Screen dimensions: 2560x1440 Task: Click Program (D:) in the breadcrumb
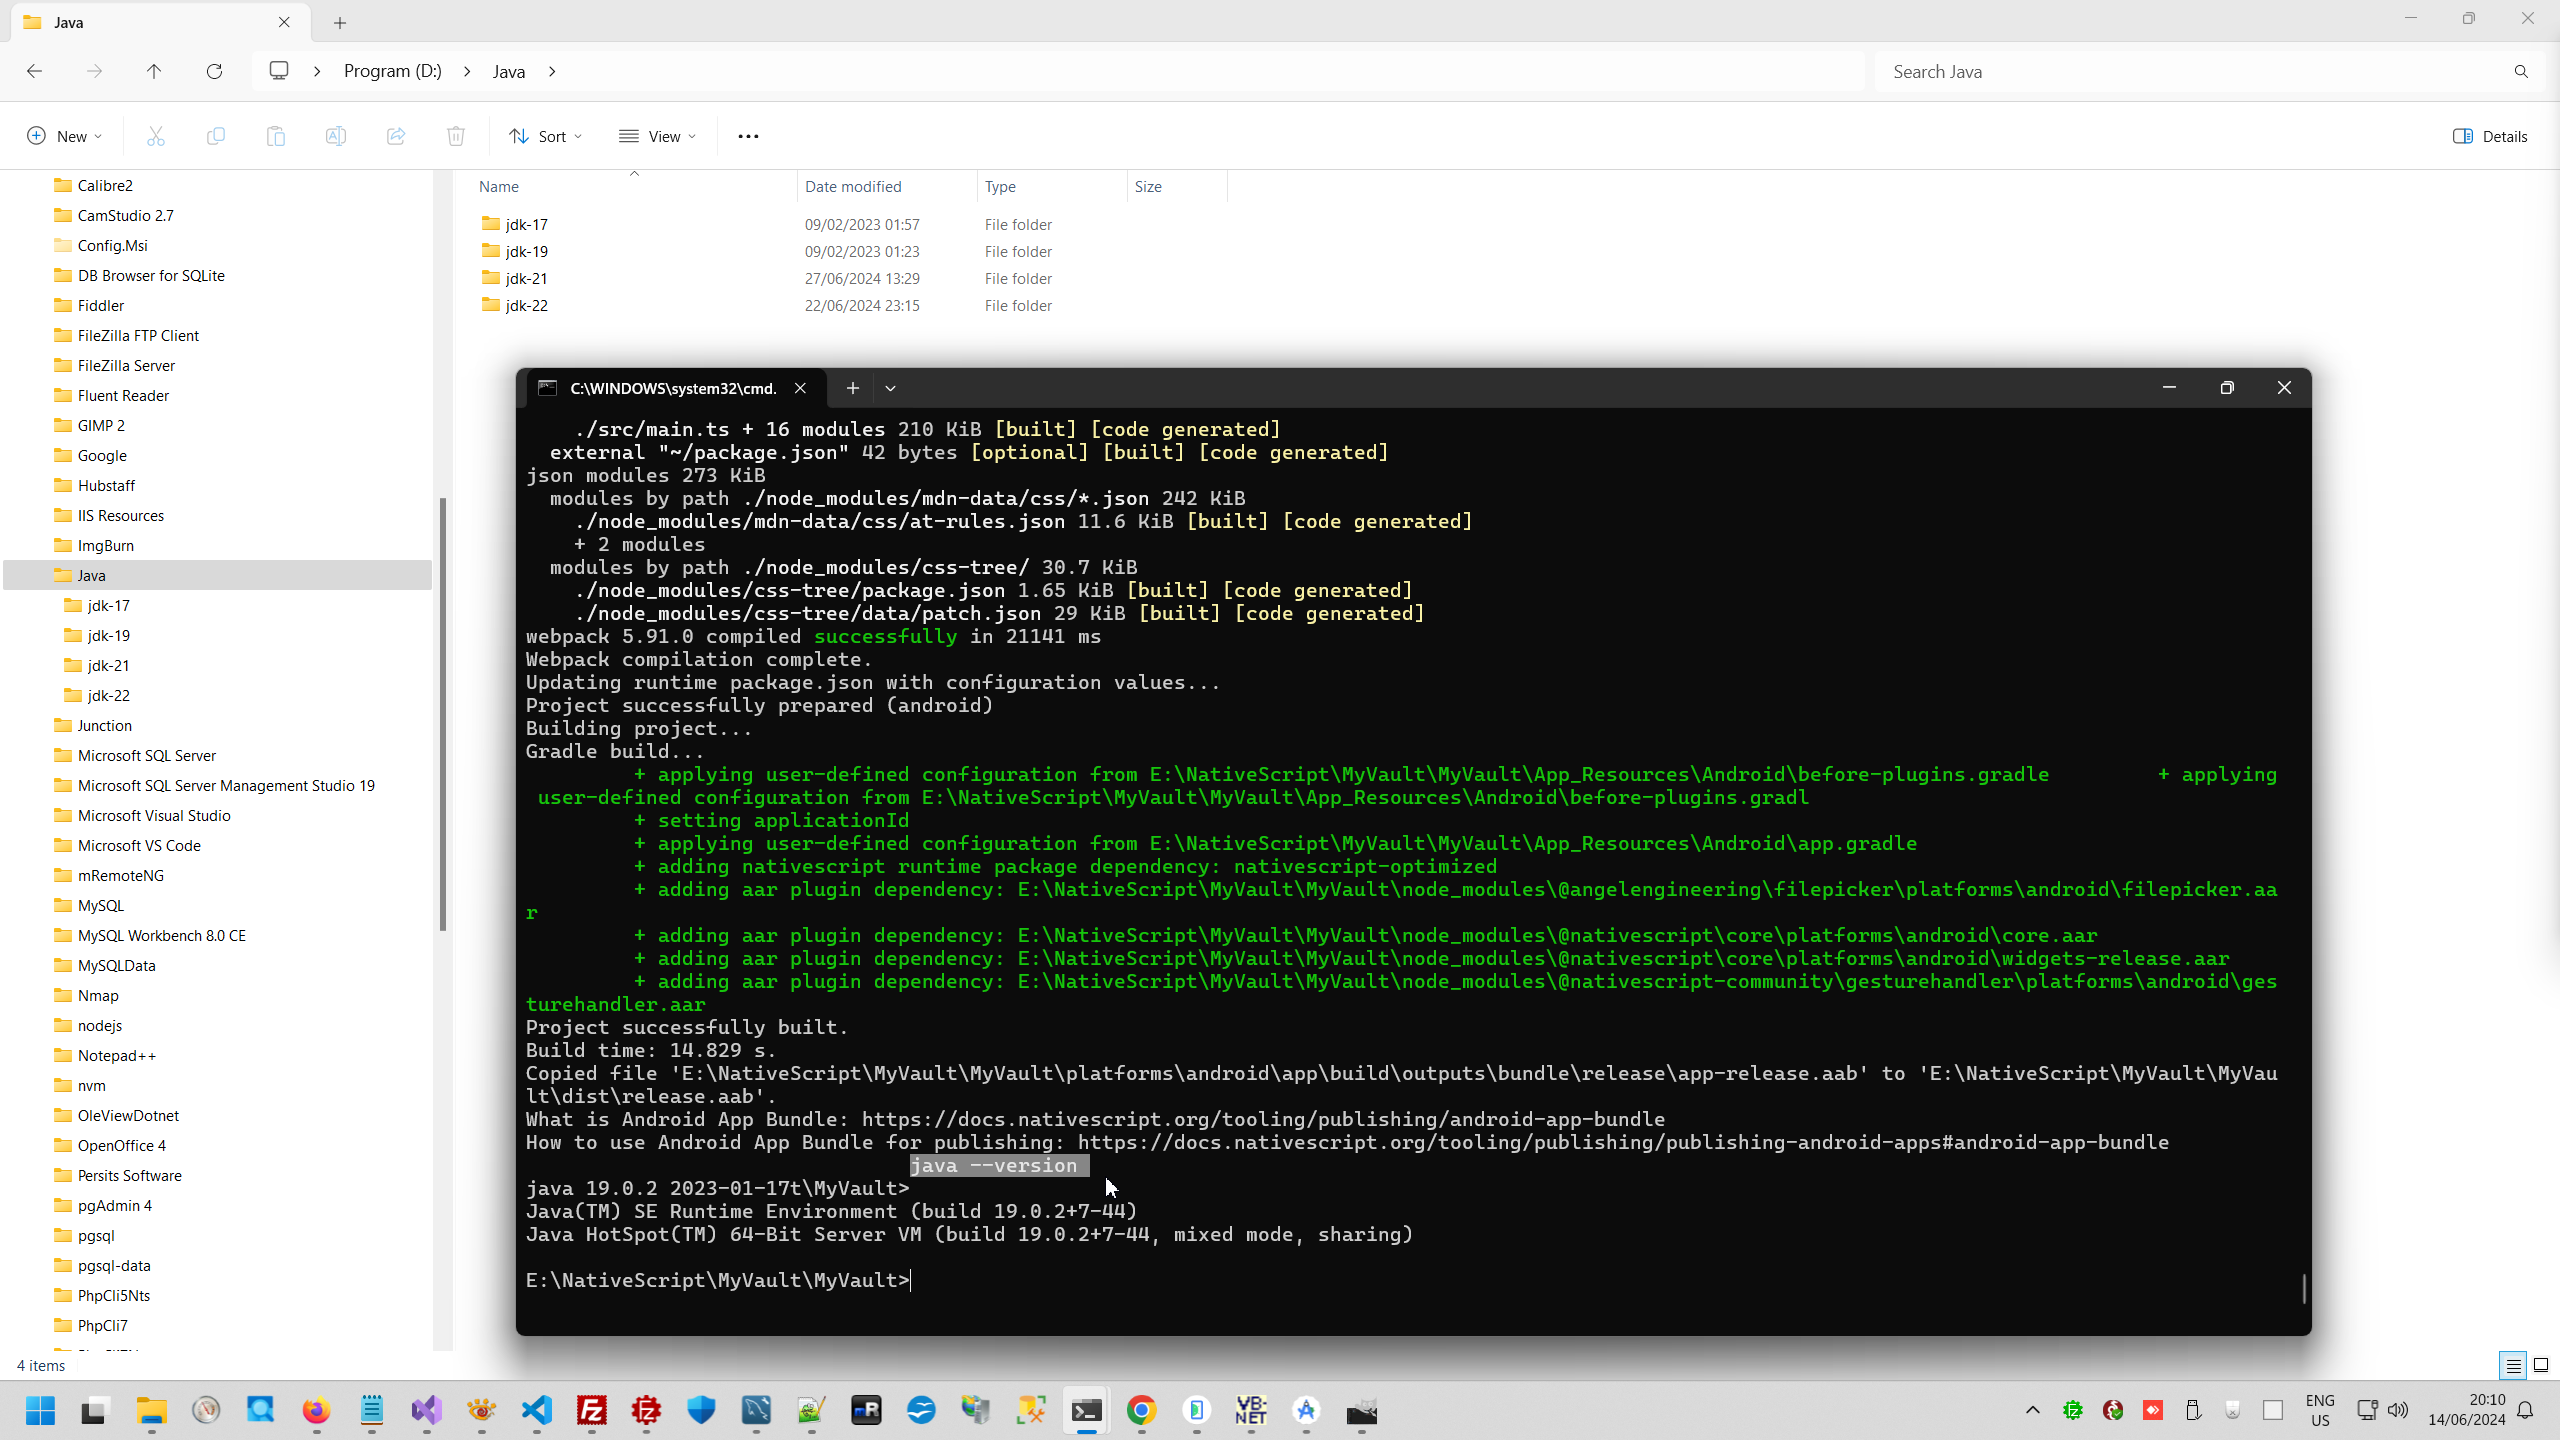[392, 71]
